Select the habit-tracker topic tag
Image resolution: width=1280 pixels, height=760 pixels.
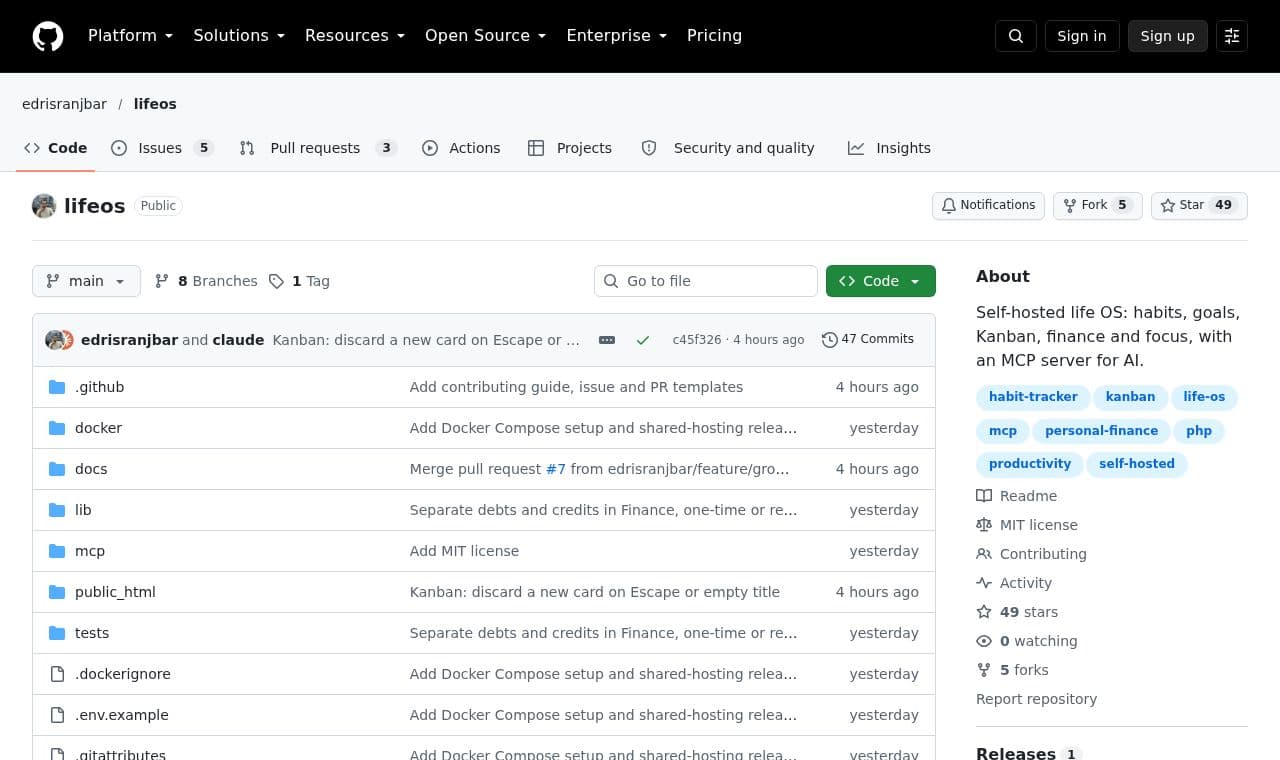1033,397
